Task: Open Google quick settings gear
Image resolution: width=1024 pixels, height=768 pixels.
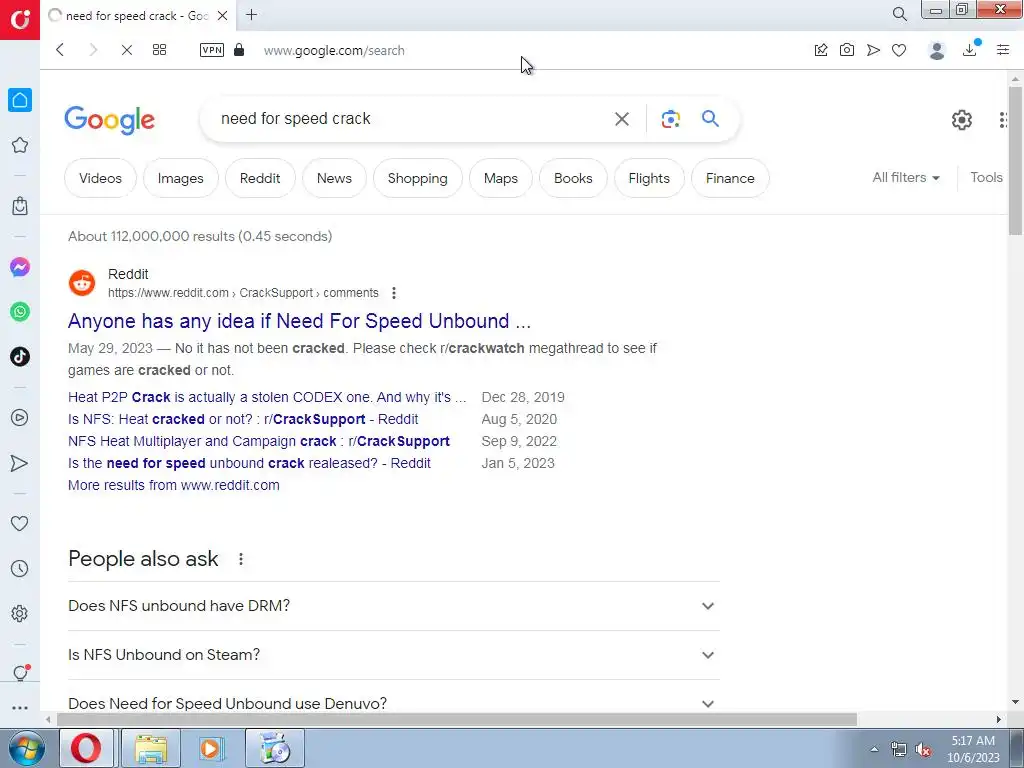Action: click(961, 120)
